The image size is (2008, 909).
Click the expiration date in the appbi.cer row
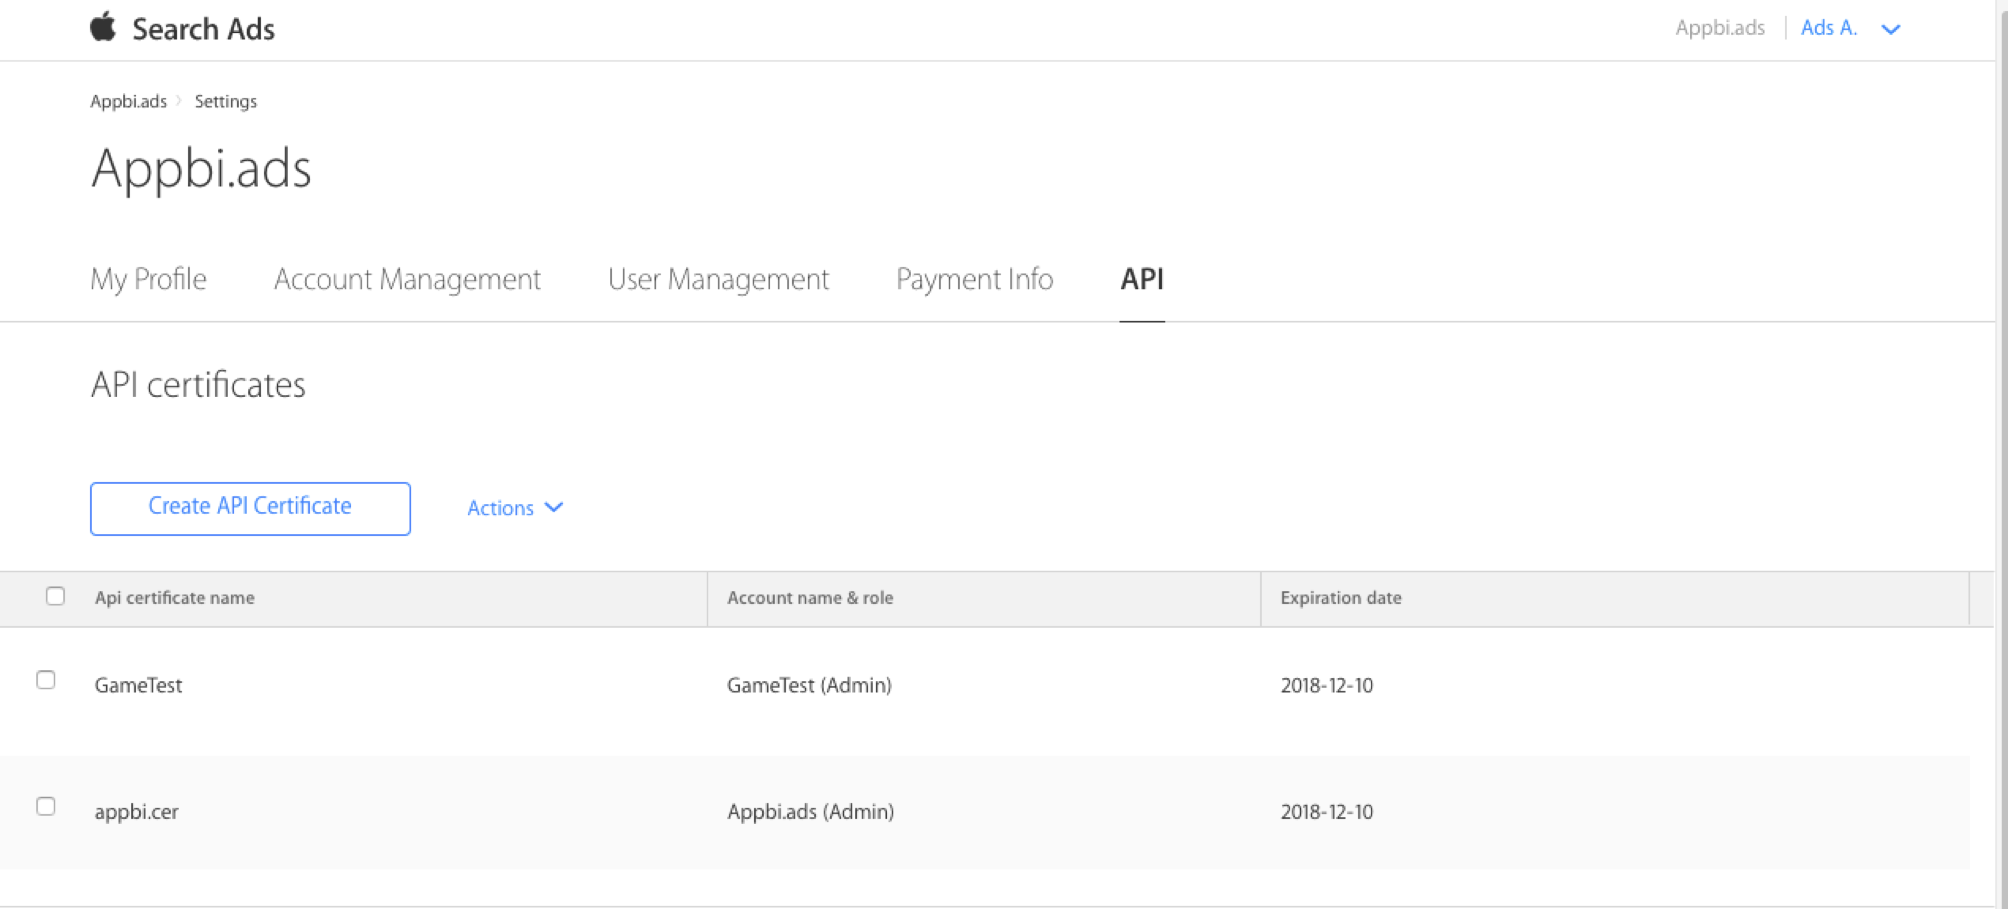[1327, 811]
